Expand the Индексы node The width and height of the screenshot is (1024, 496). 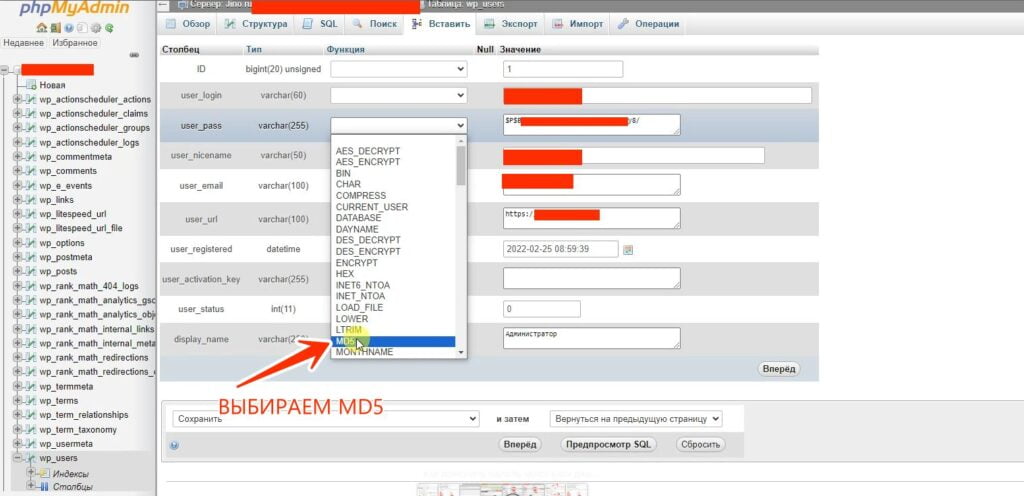30,473
